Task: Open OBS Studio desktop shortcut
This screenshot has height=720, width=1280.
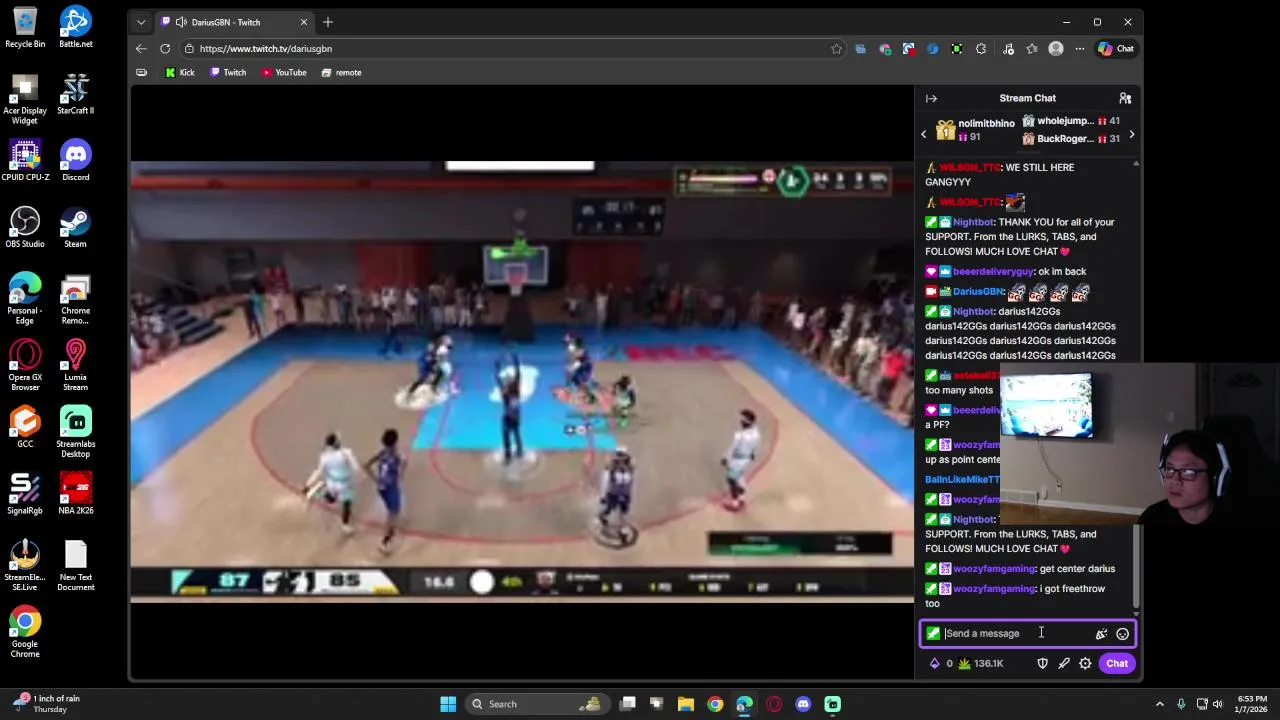Action: 25,227
